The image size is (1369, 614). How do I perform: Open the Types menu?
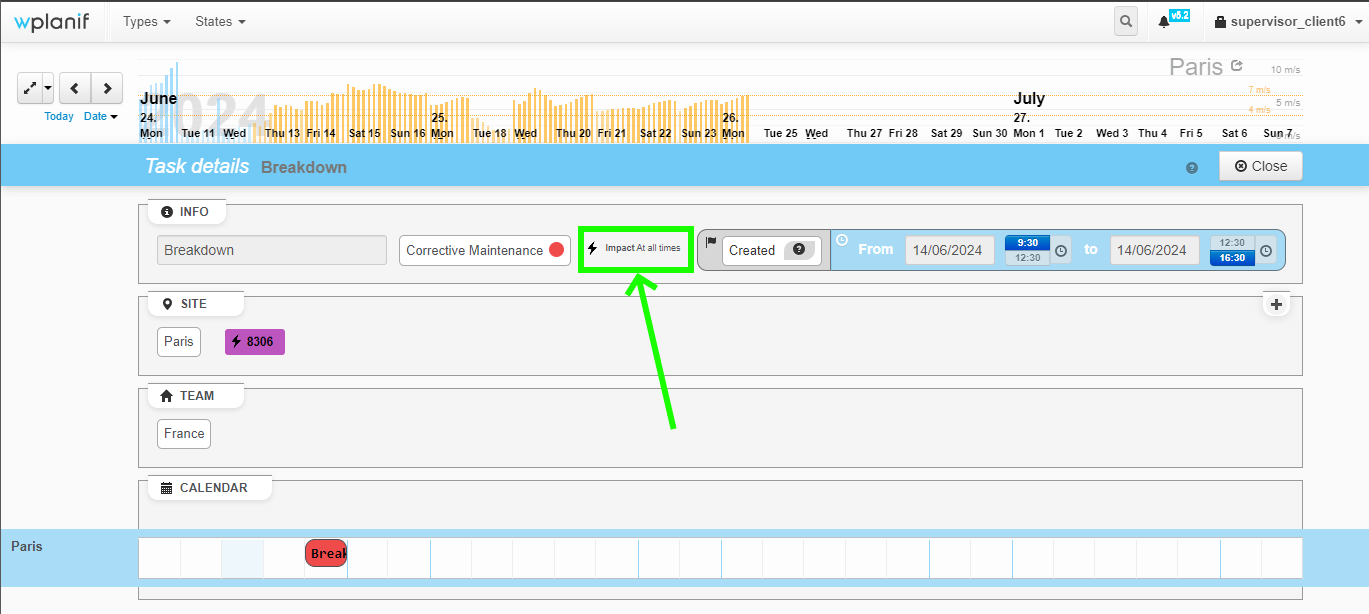point(145,21)
